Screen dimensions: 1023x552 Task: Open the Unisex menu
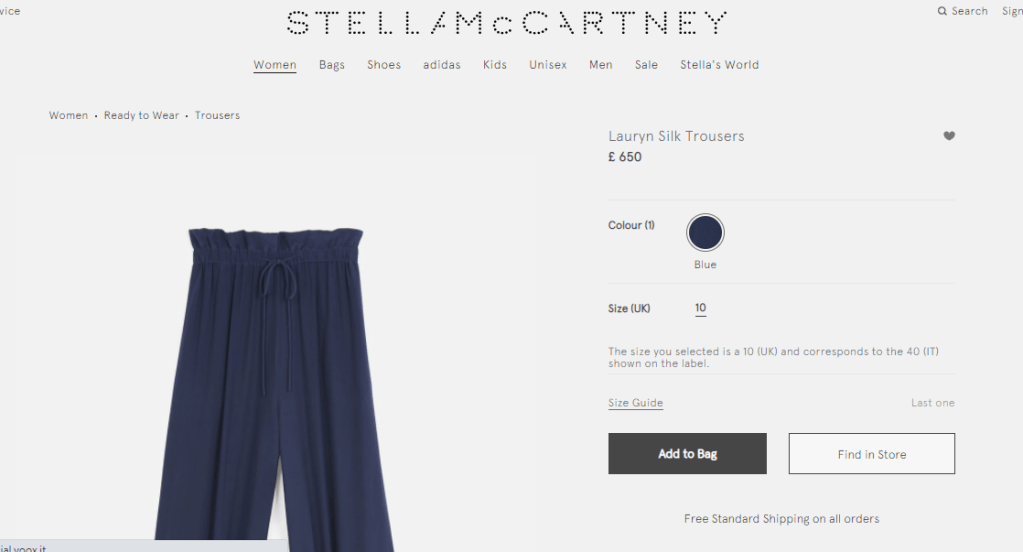[548, 65]
